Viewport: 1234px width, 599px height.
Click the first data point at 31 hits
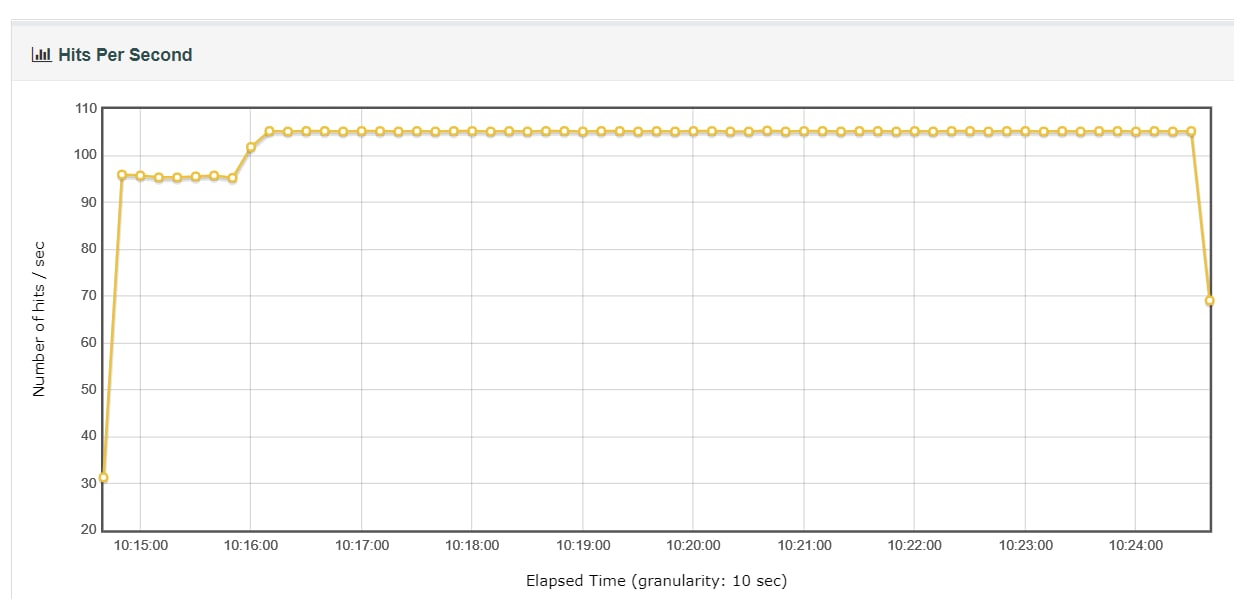pos(103,478)
